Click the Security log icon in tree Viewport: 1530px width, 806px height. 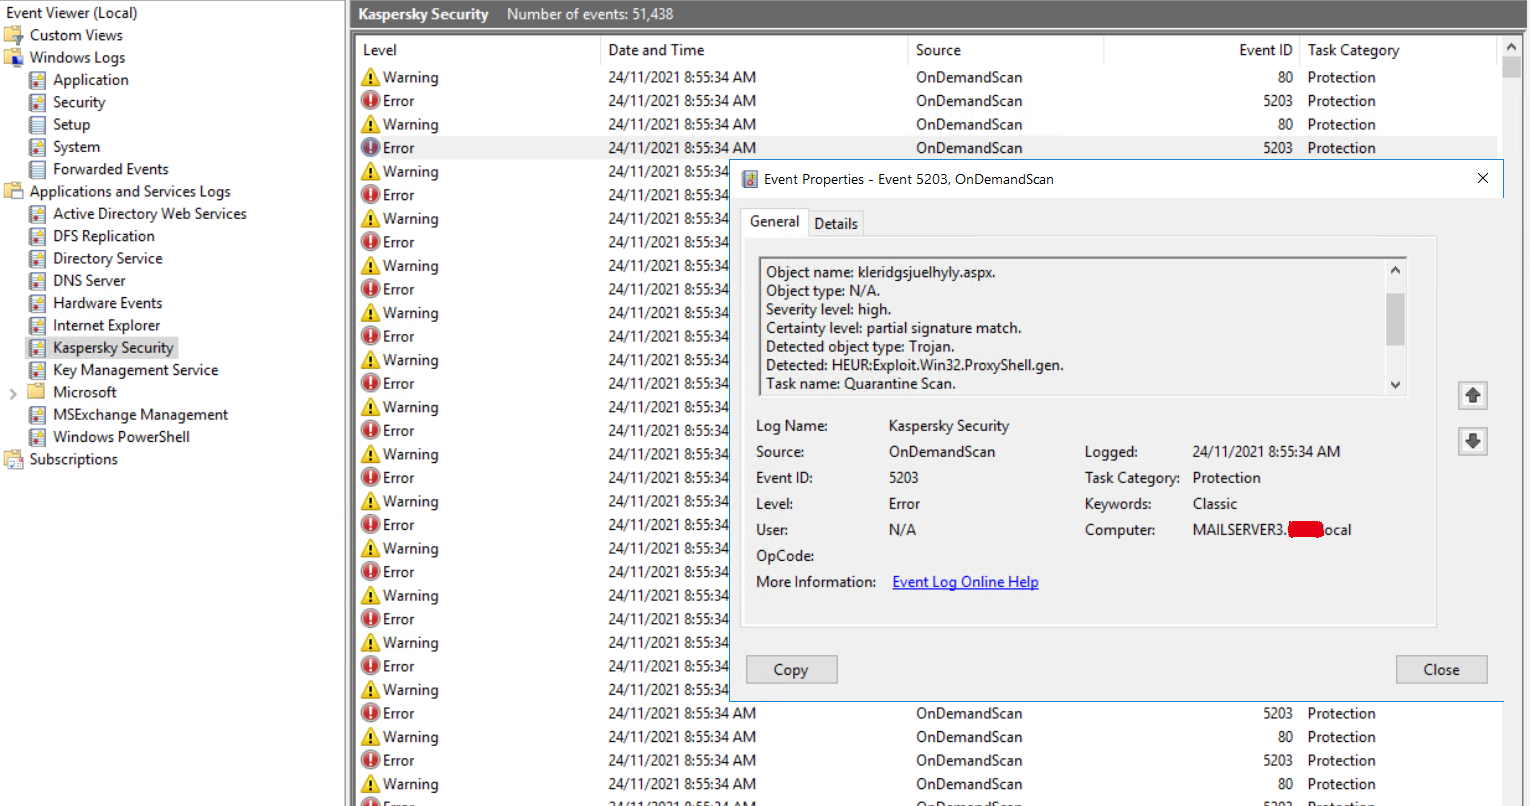37,102
